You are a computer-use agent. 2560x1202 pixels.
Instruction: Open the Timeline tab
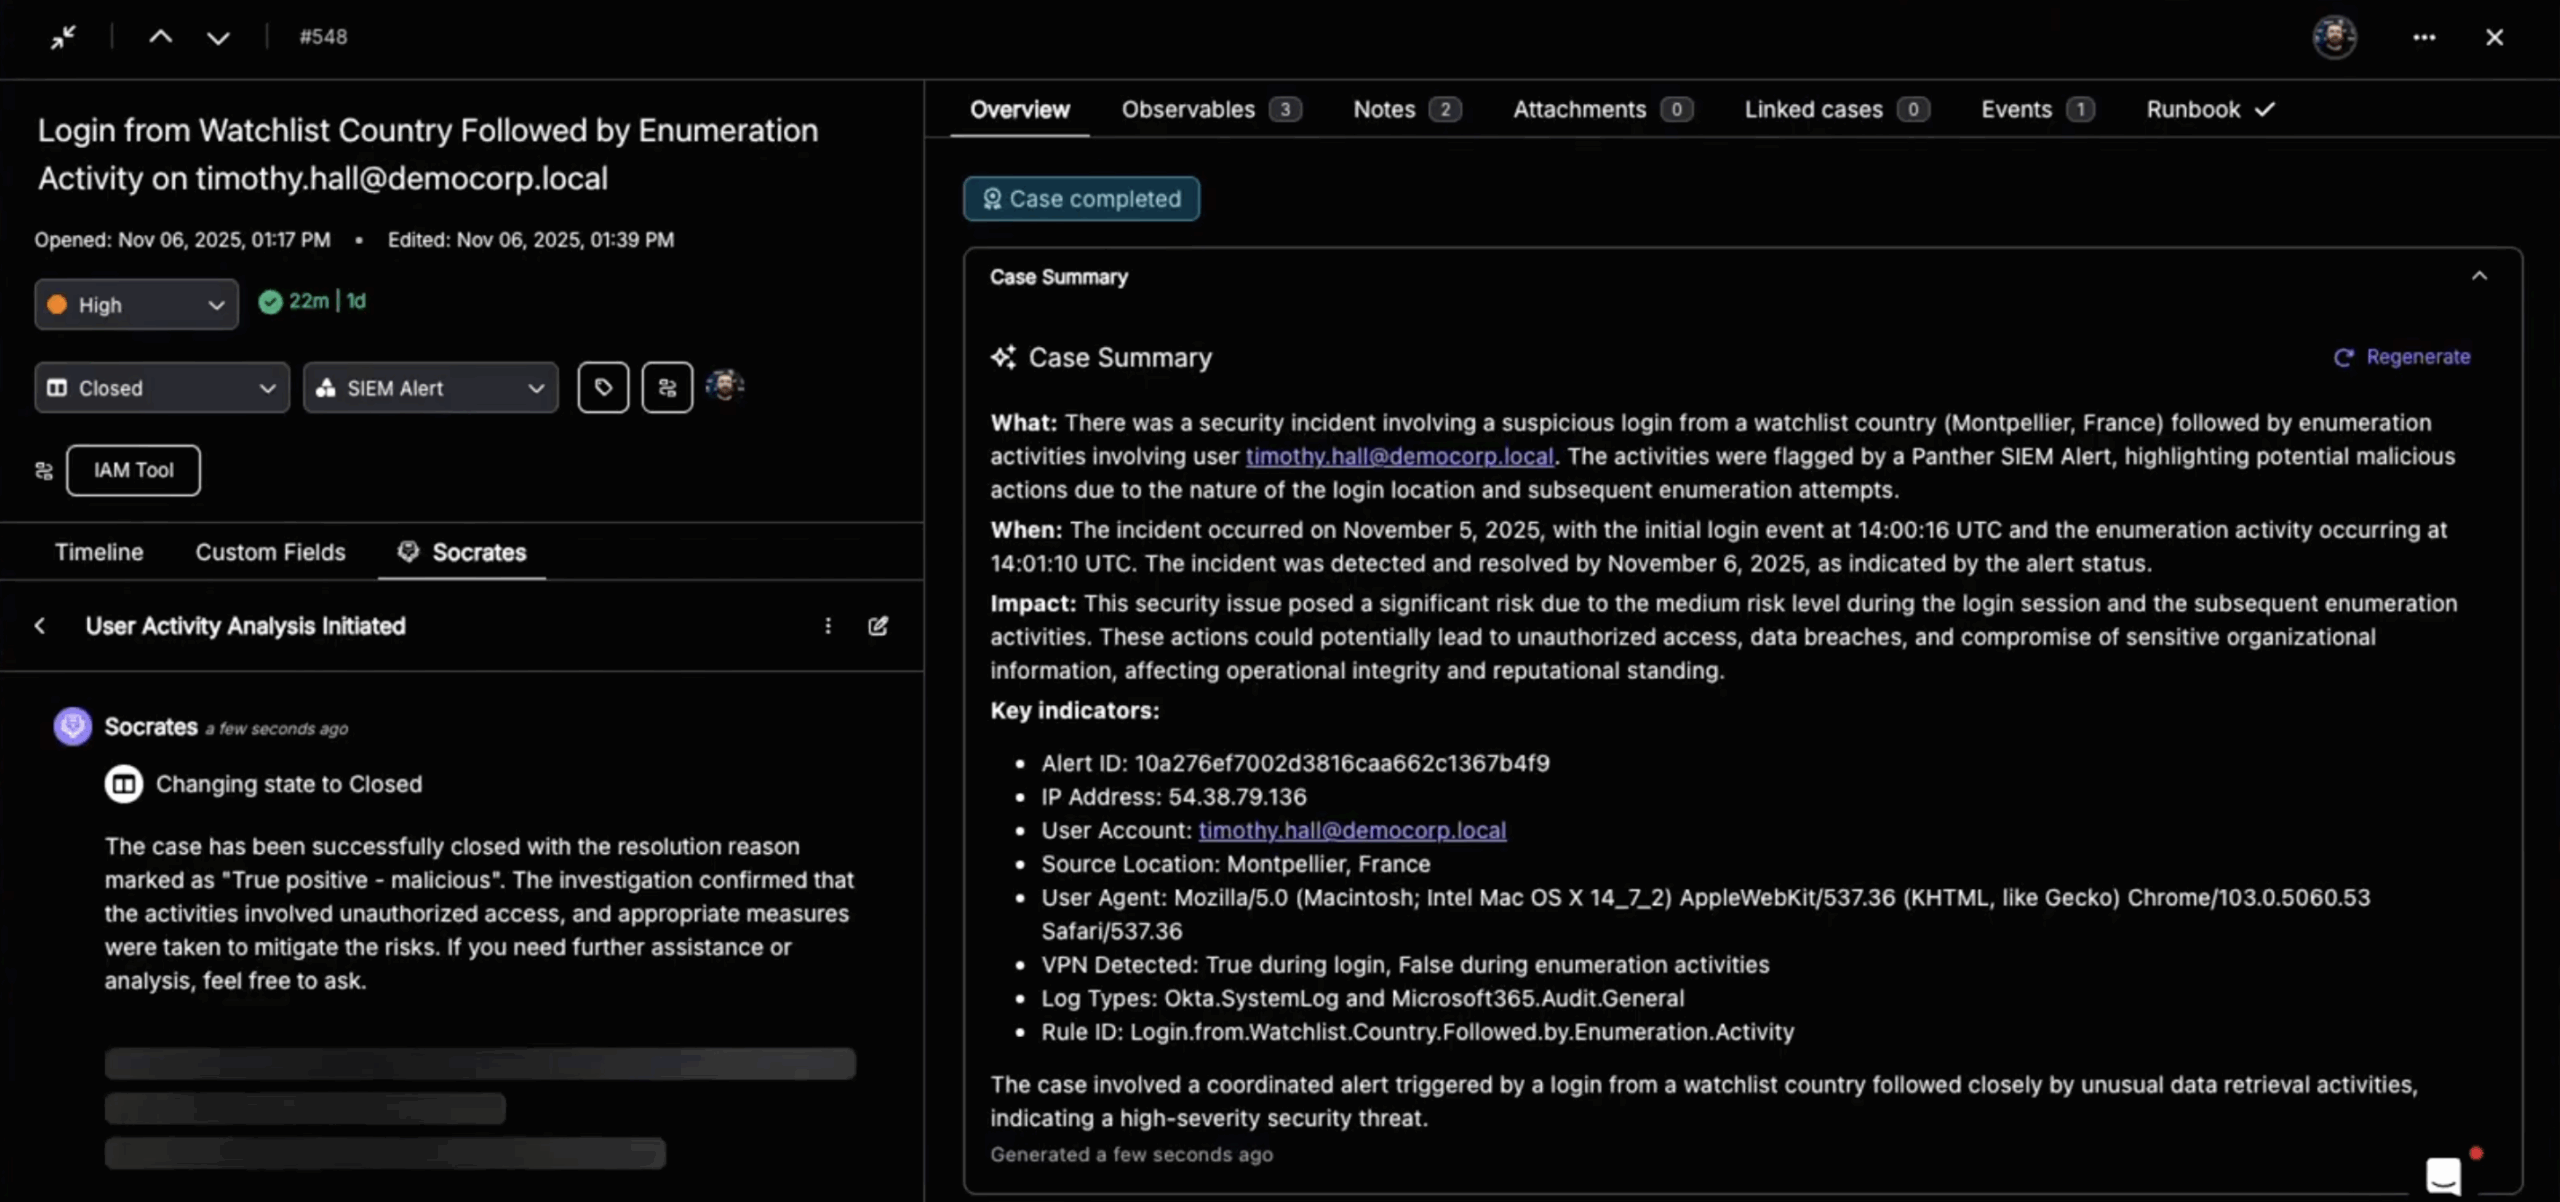click(99, 551)
